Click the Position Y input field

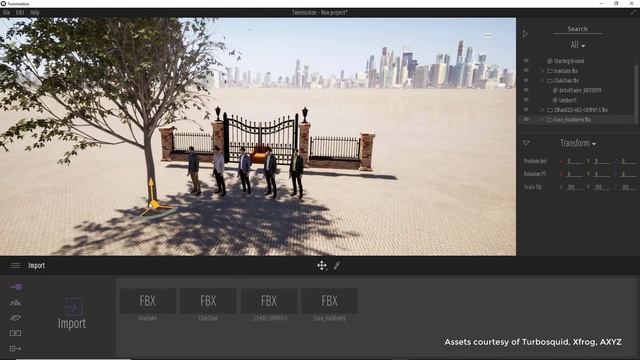point(602,161)
